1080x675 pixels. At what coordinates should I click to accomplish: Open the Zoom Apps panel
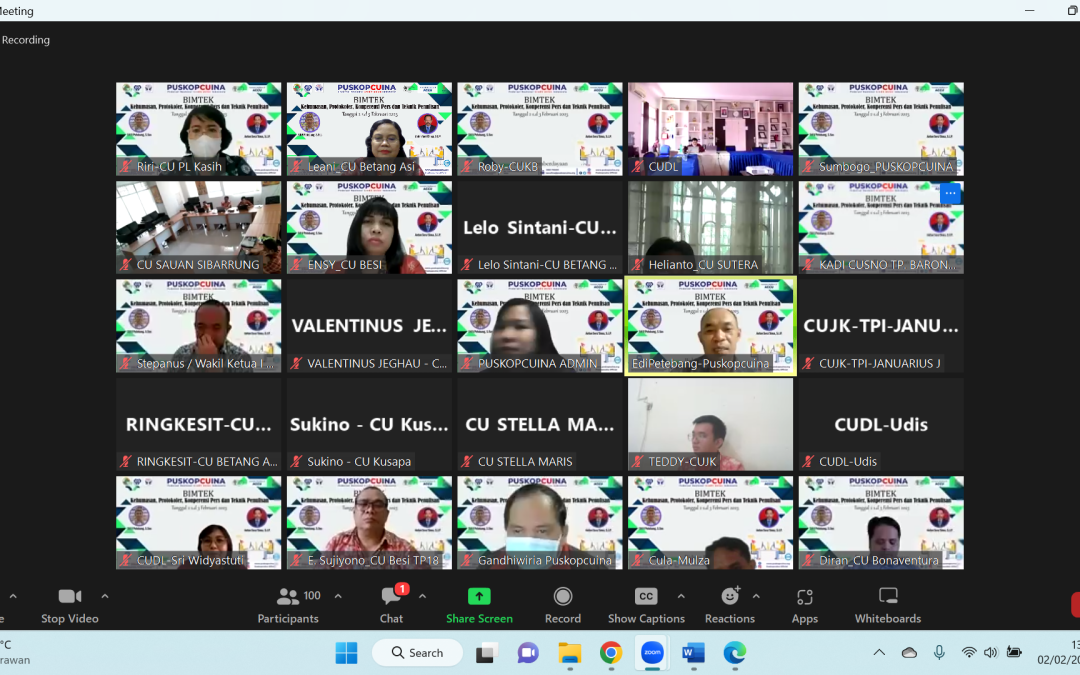coord(805,604)
